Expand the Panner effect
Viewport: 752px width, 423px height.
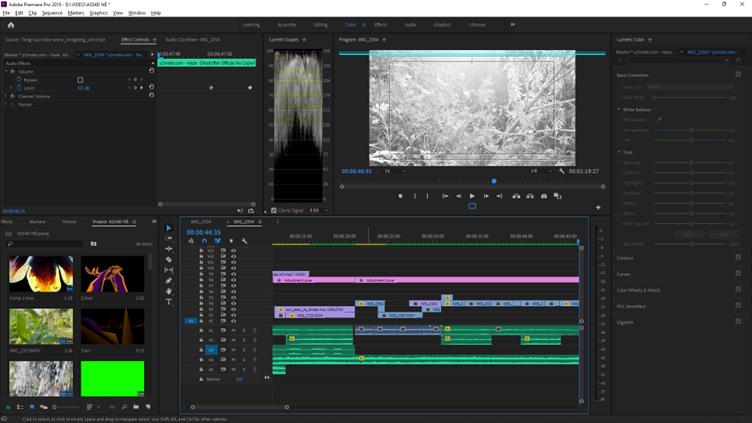[6, 105]
